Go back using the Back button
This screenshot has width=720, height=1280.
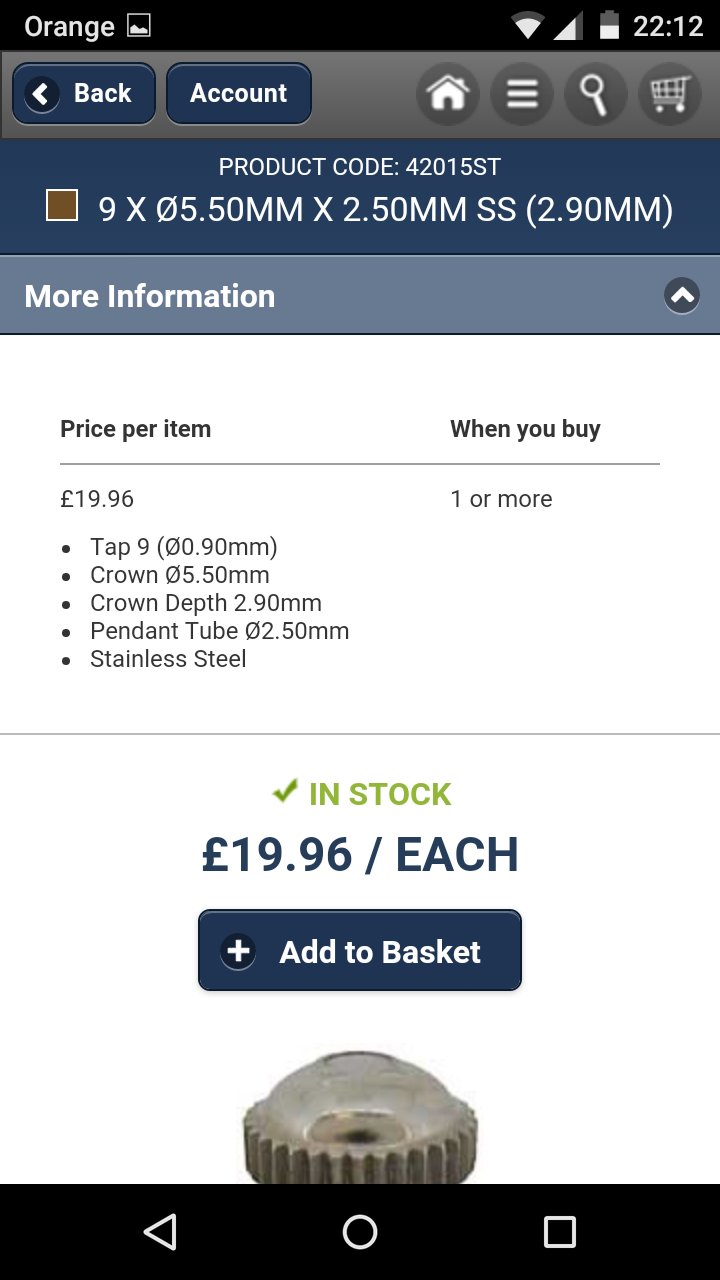click(84, 94)
